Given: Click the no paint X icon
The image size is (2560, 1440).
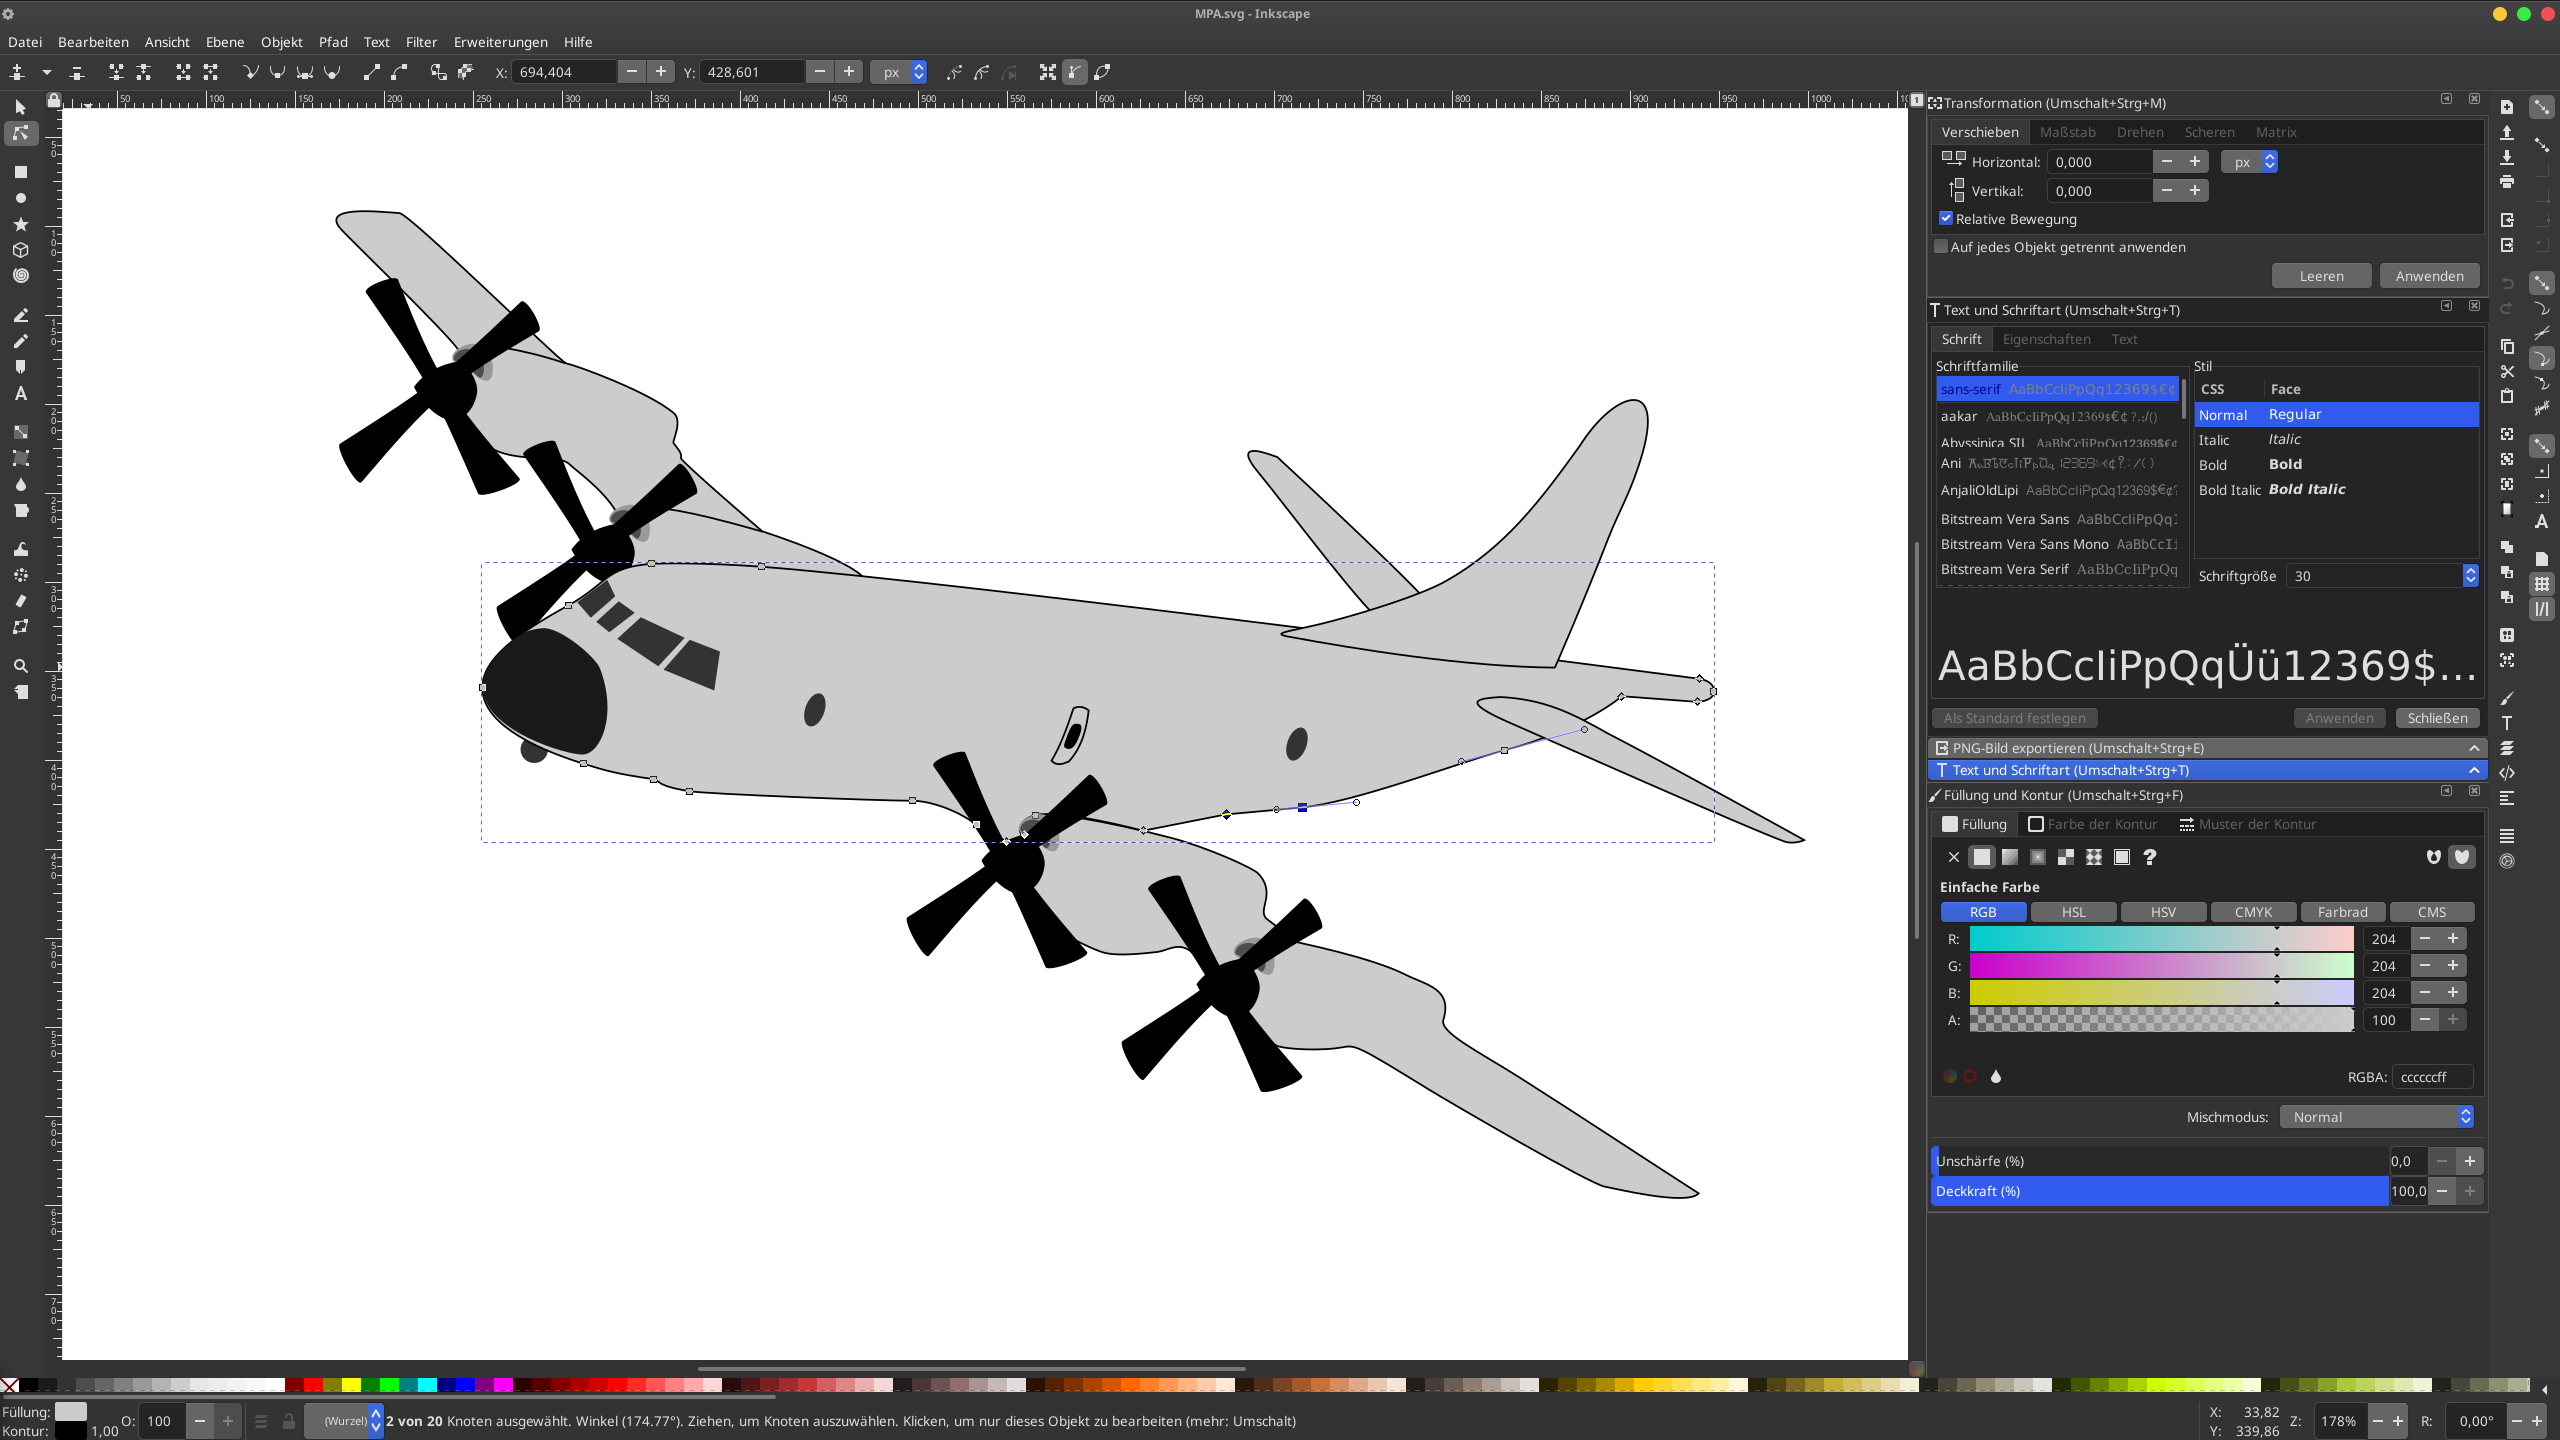Looking at the screenshot, I should coord(1953,857).
